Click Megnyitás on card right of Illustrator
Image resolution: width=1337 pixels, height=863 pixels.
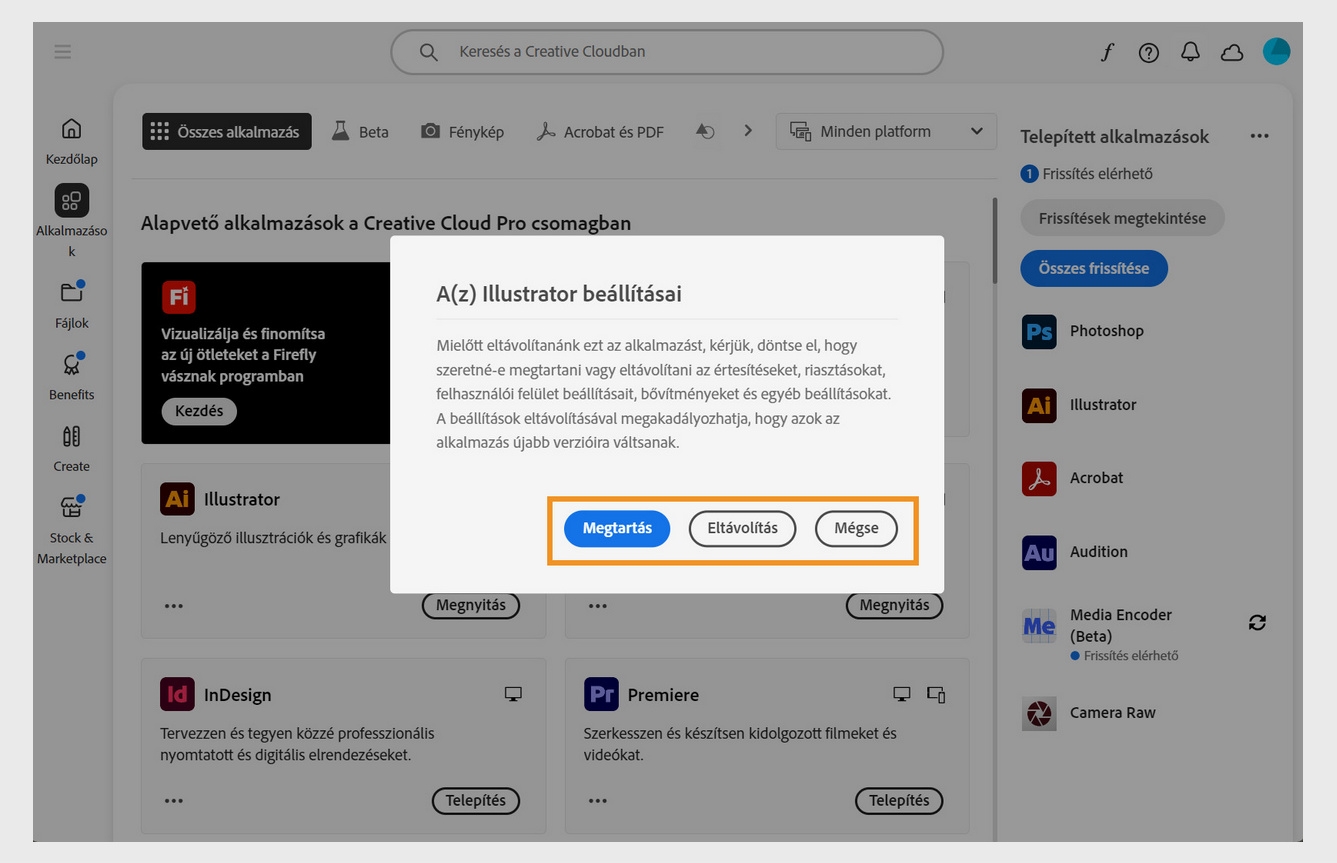point(894,605)
